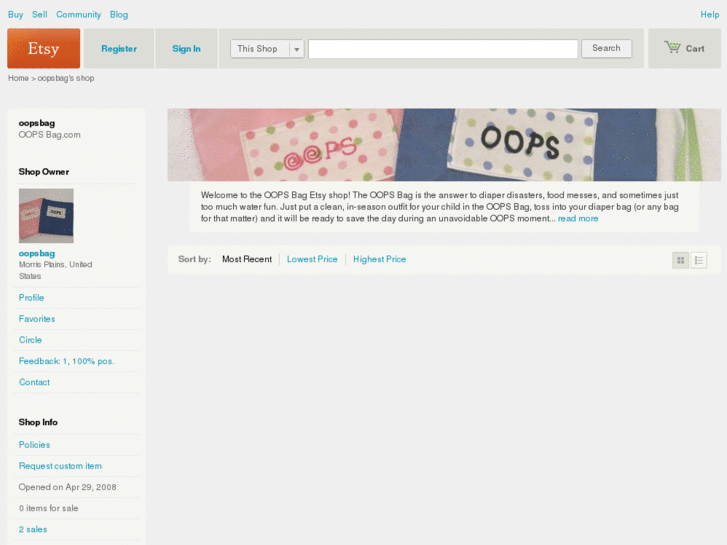Open the Buy menu

point(15,15)
